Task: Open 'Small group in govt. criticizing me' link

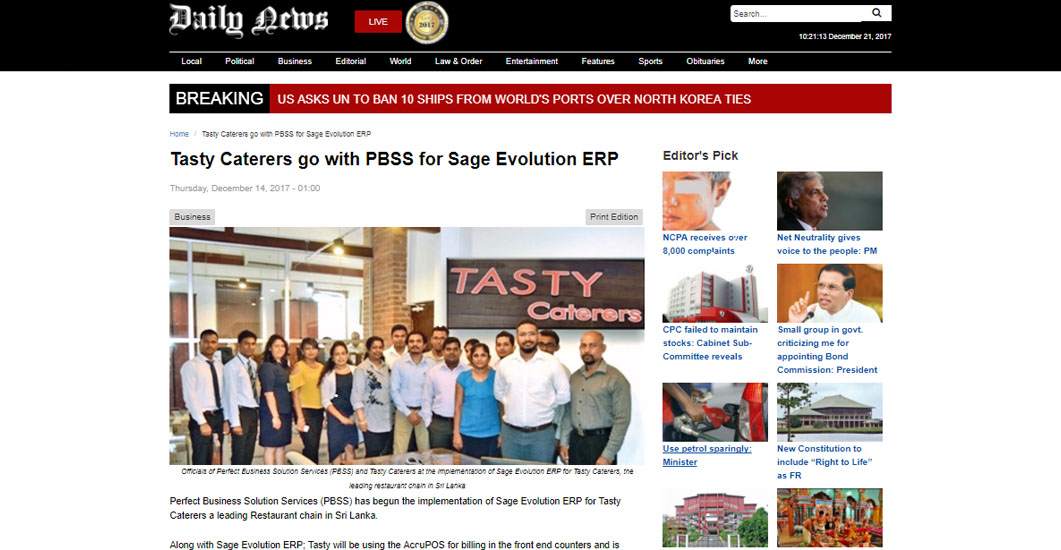Action: [x=827, y=350]
